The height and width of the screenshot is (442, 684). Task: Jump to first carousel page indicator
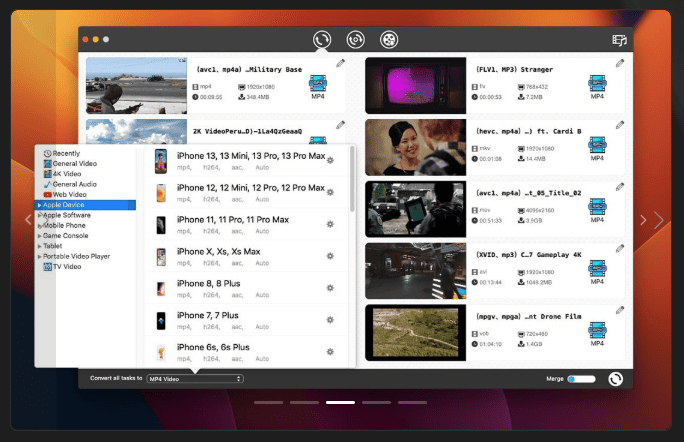point(268,402)
